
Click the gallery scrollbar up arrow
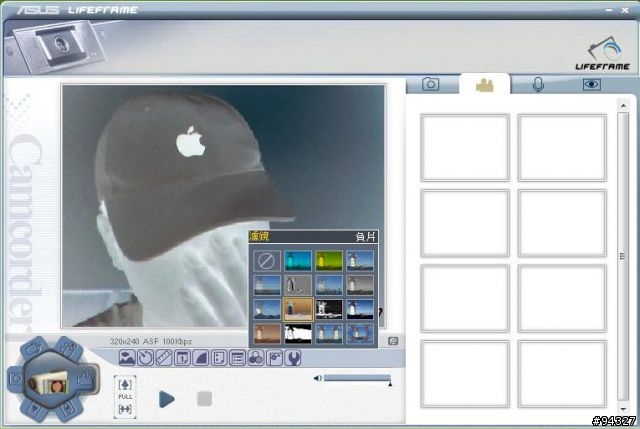tap(623, 106)
